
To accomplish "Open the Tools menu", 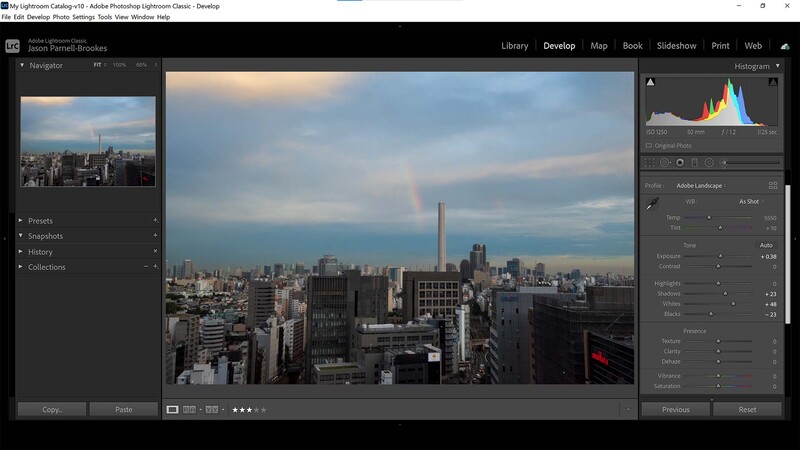I will [105, 17].
